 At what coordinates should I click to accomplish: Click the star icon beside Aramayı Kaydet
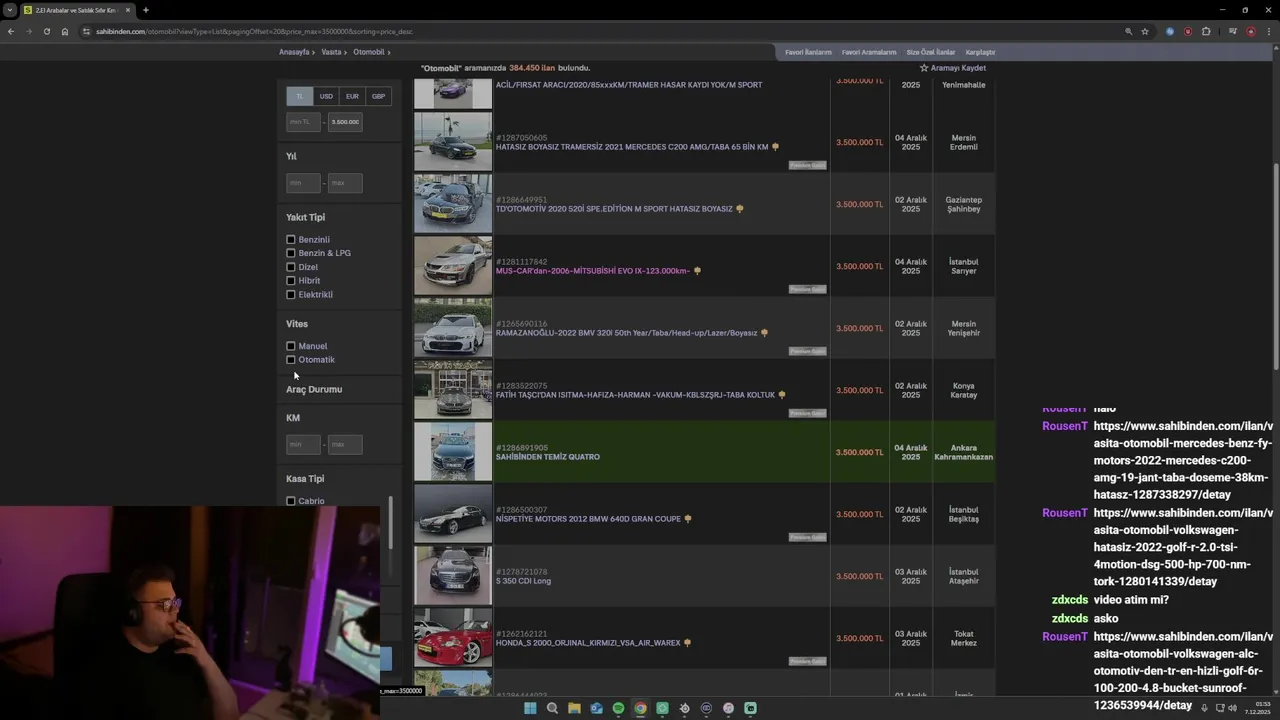coord(924,68)
